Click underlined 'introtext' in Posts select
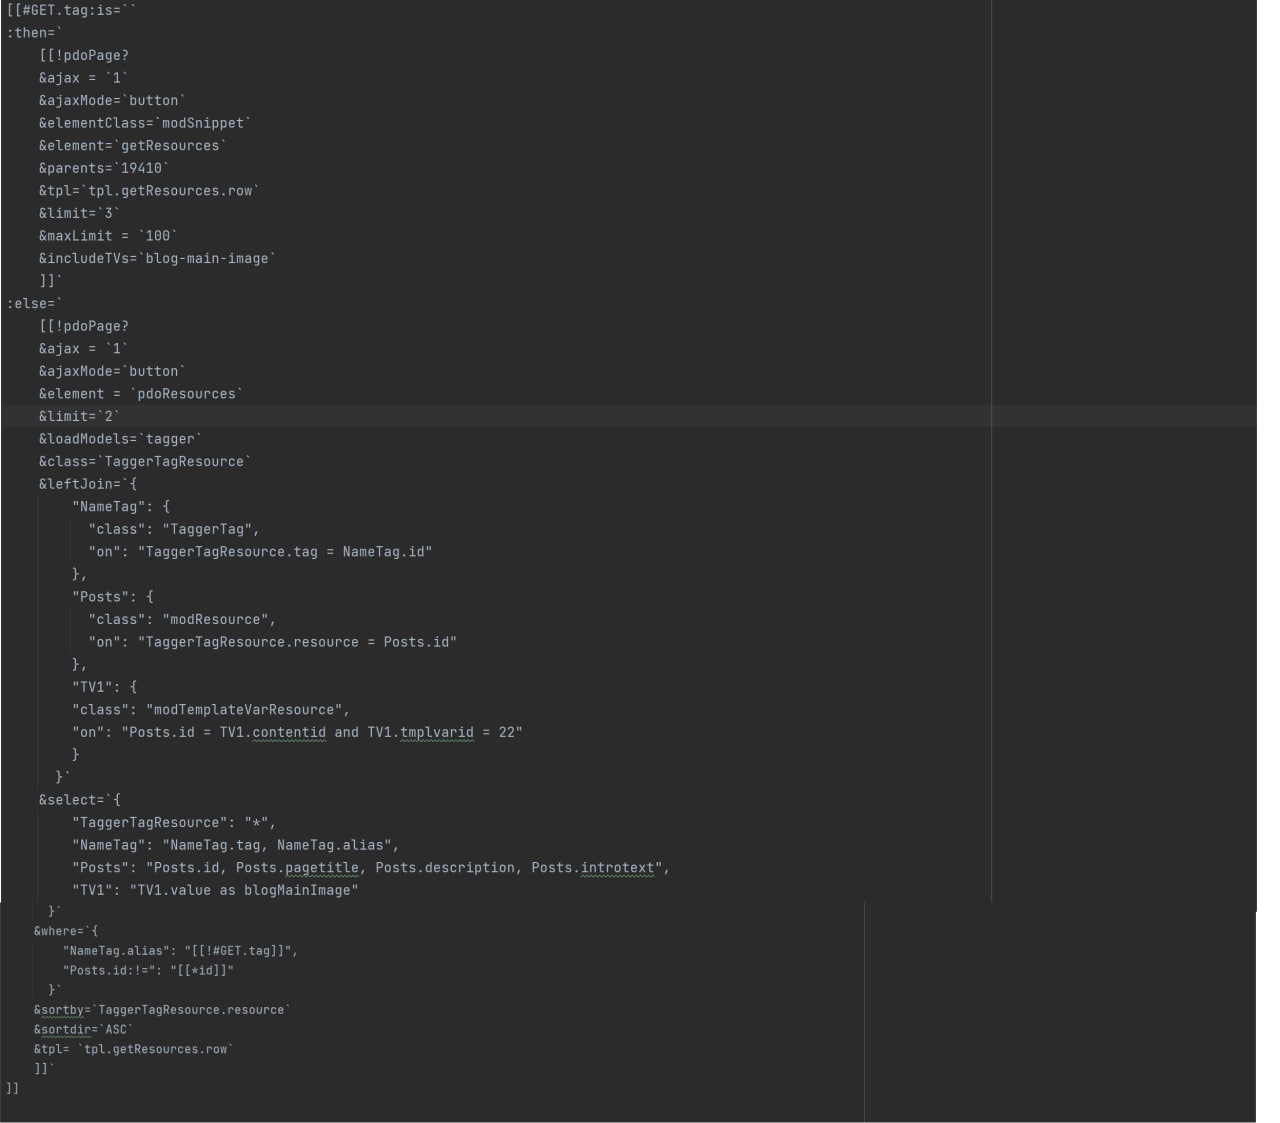The width and height of the screenshot is (1280, 1123). click(x=618, y=868)
